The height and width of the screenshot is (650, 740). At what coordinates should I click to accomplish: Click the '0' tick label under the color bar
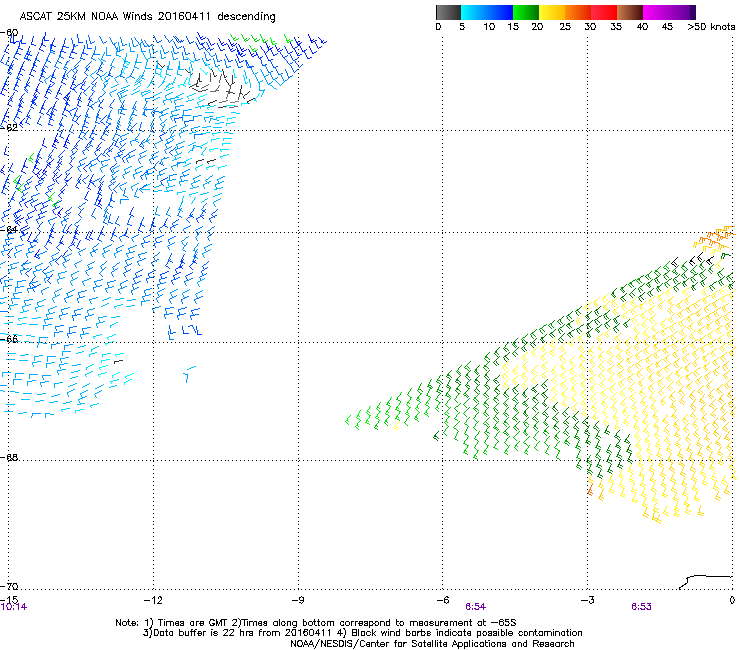click(438, 27)
